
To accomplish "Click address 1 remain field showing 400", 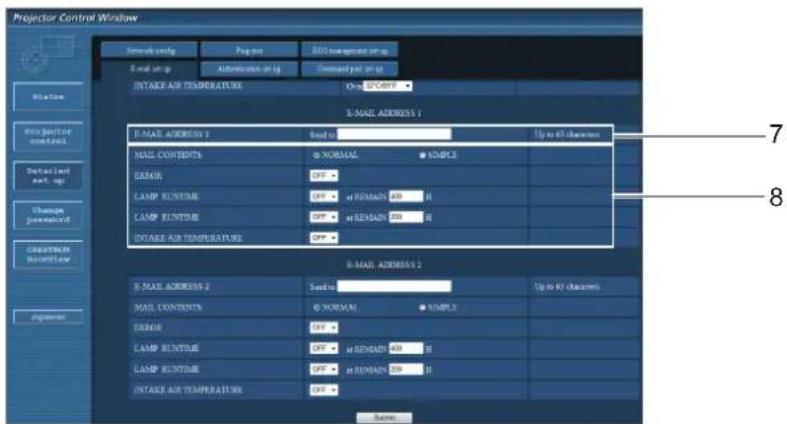I will tap(406, 196).
